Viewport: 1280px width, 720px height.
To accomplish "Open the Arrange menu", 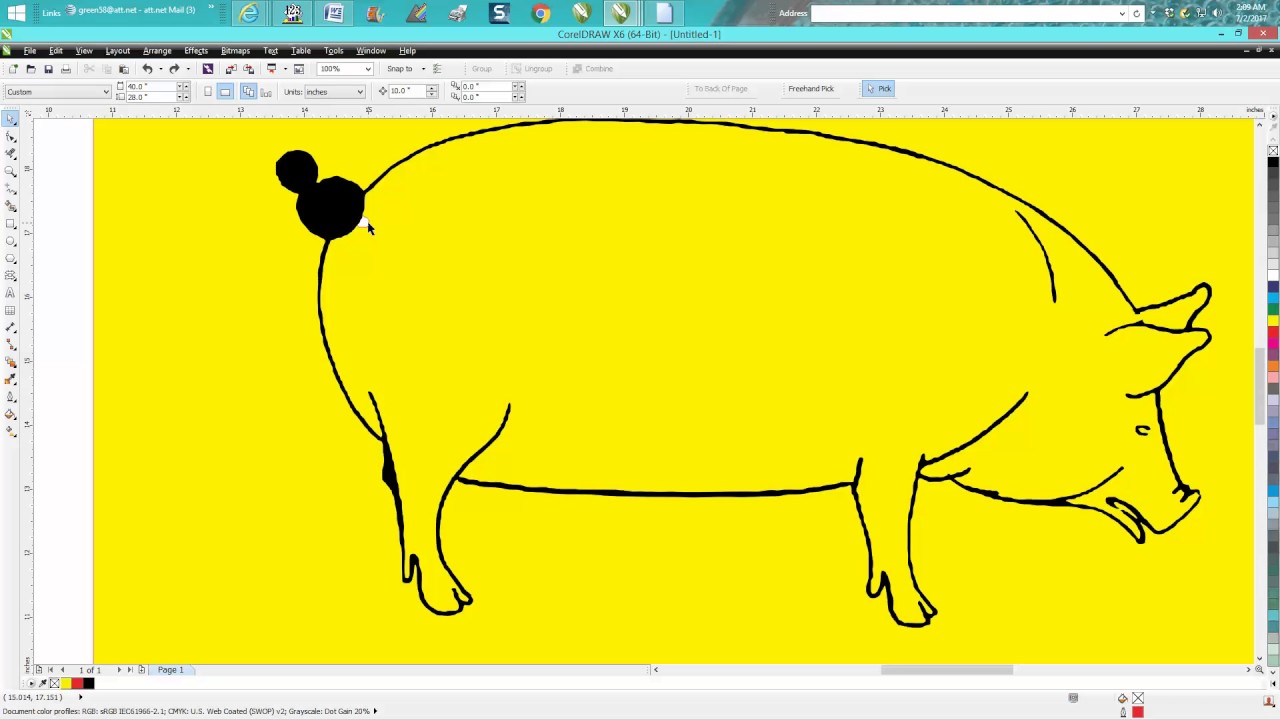I will click(157, 51).
